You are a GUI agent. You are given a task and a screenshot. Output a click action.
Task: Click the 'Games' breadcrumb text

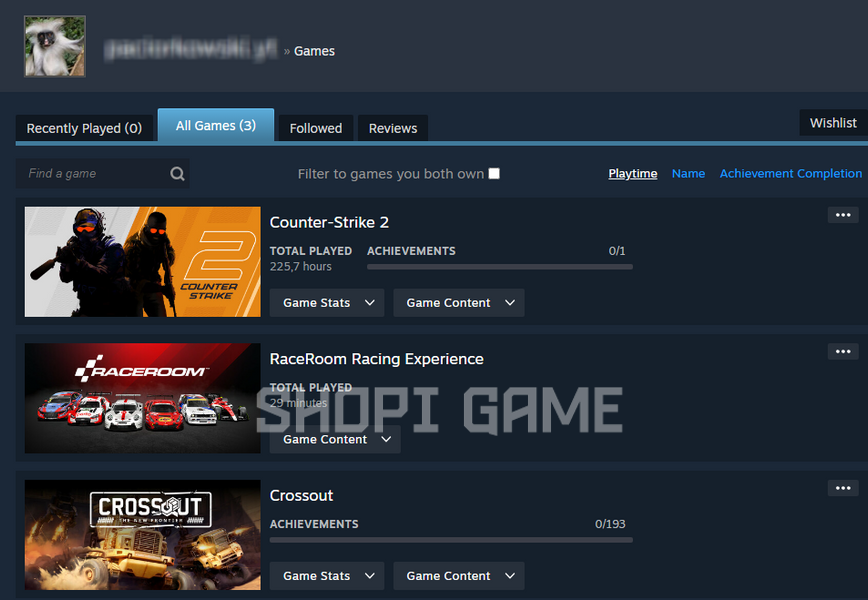(314, 51)
